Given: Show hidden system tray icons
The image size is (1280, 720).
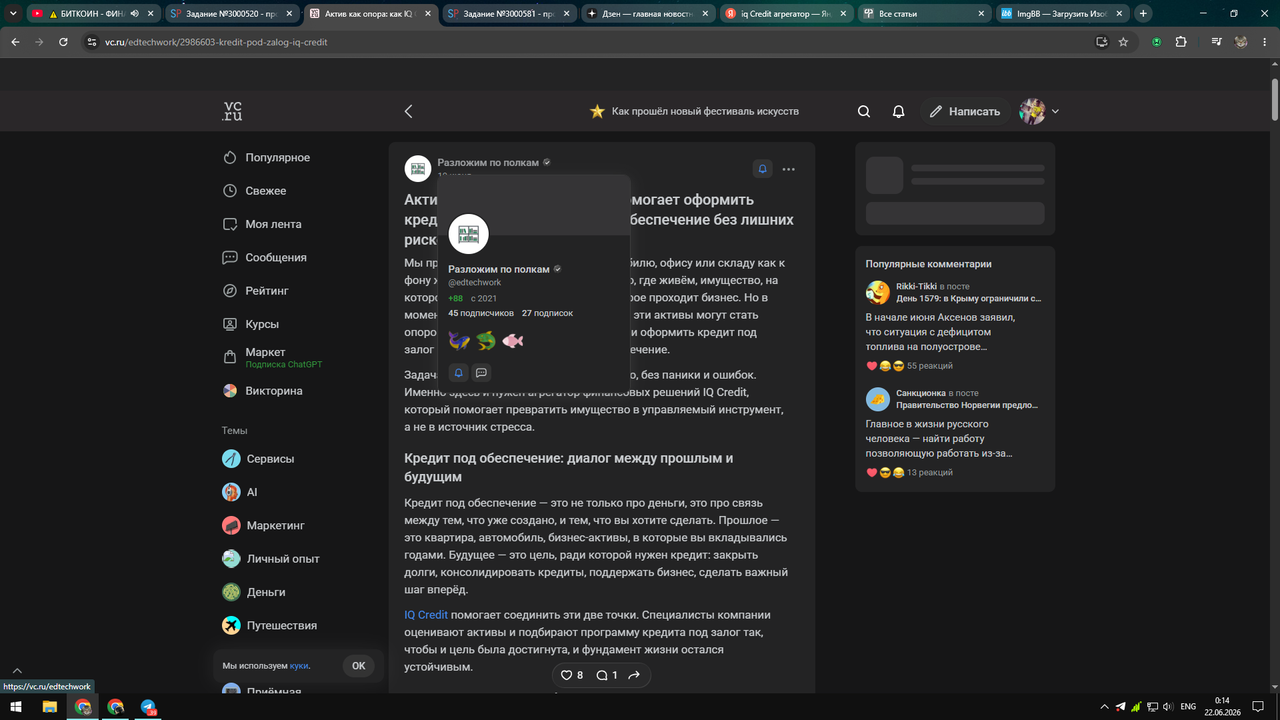Looking at the screenshot, I should [x=1103, y=707].
